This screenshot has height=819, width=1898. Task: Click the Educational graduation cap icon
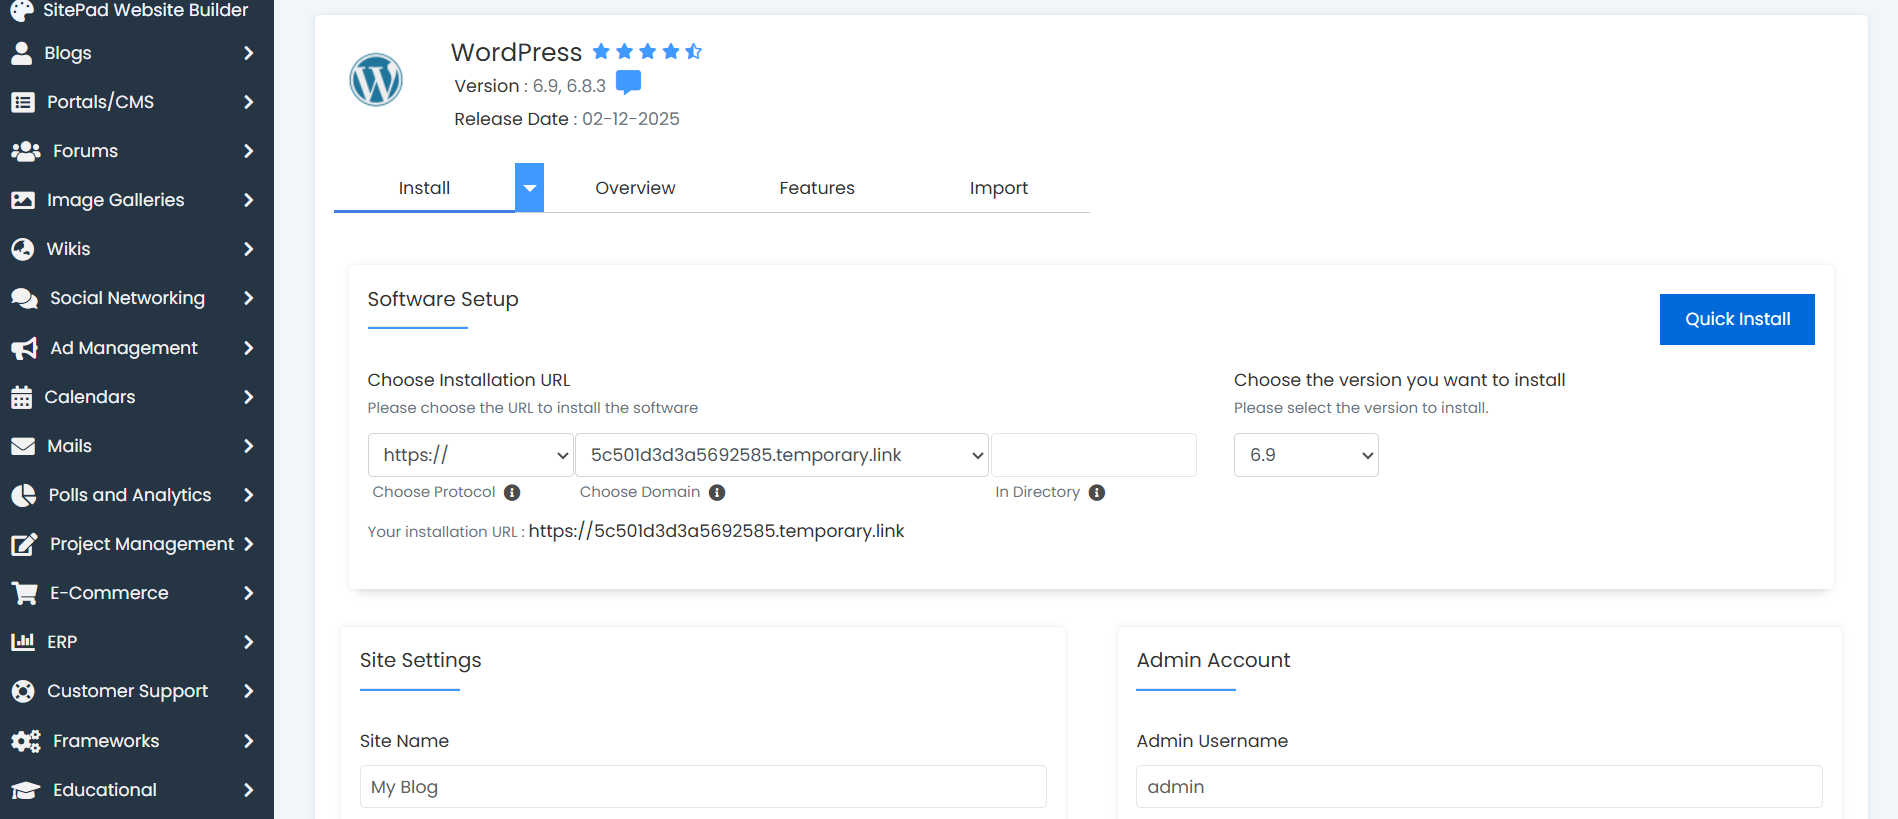coord(26,790)
